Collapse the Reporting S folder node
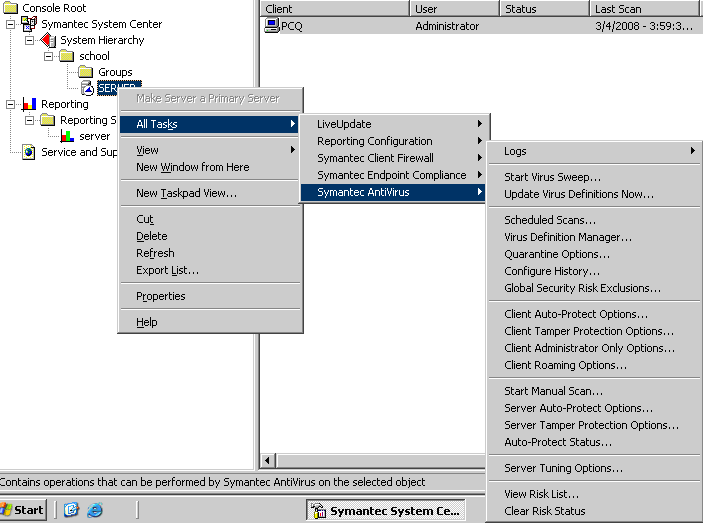The height and width of the screenshot is (524, 703). (29, 120)
